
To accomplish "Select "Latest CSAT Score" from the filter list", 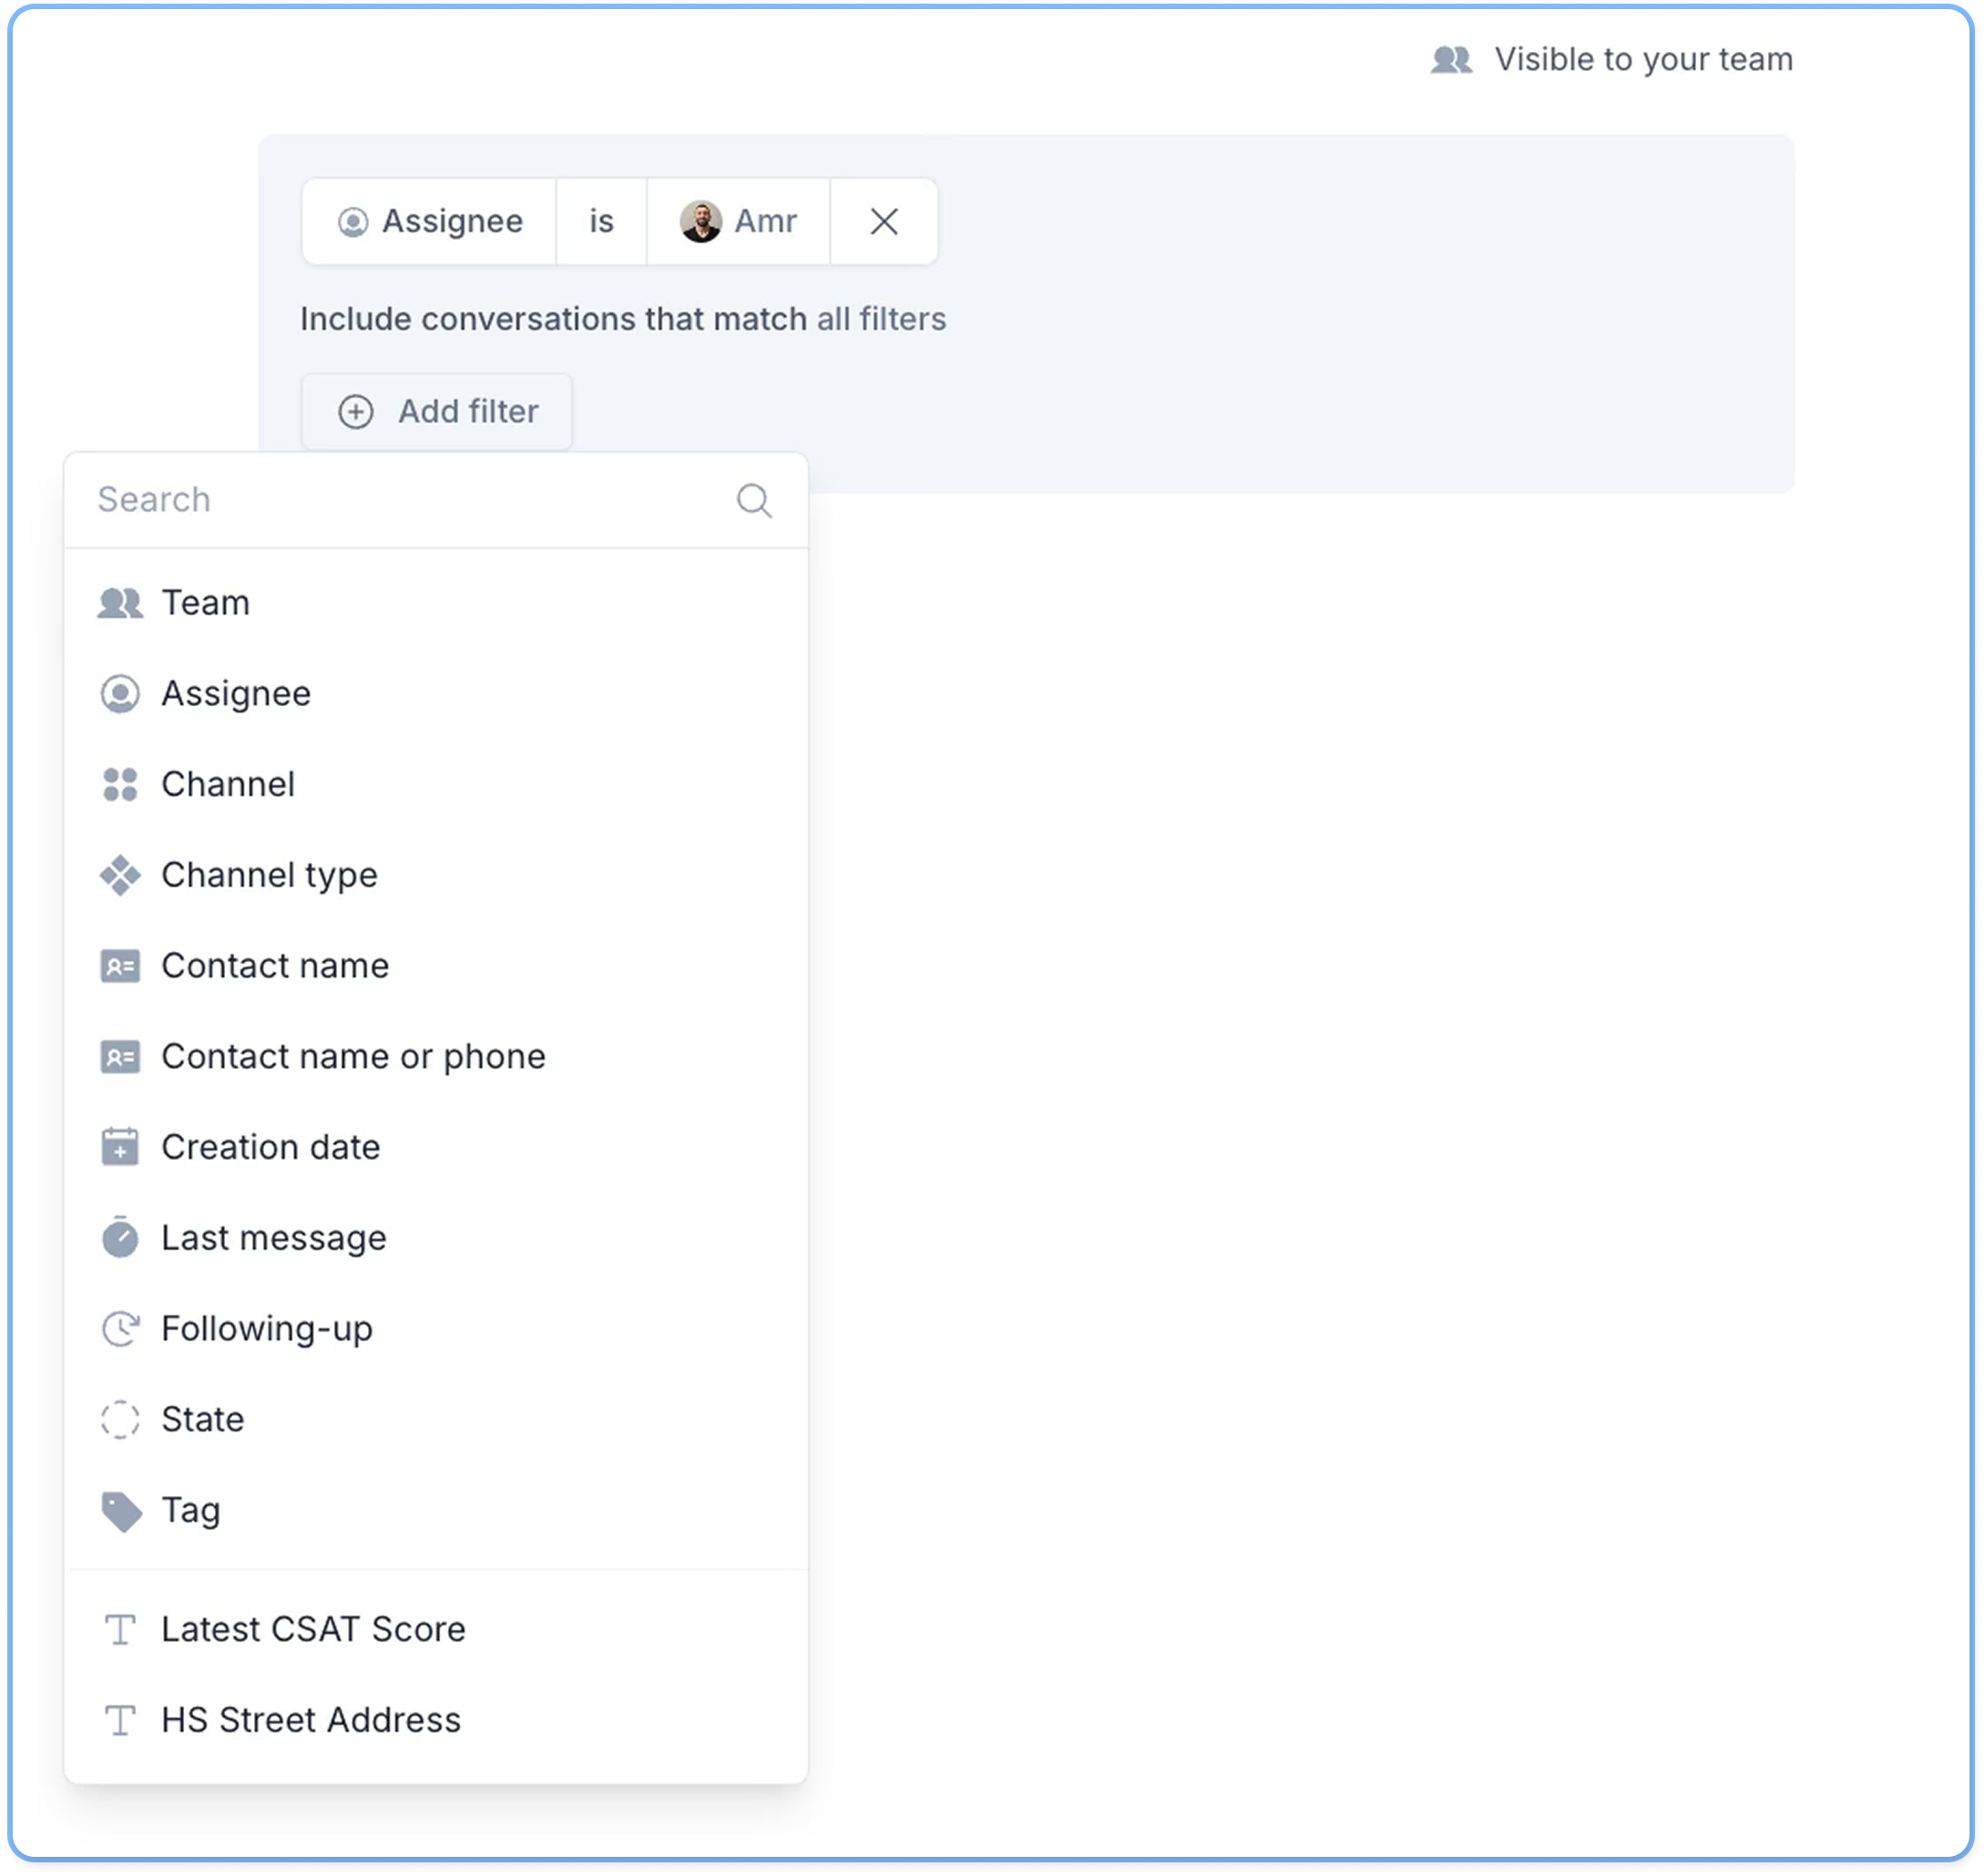I will click(x=313, y=1629).
